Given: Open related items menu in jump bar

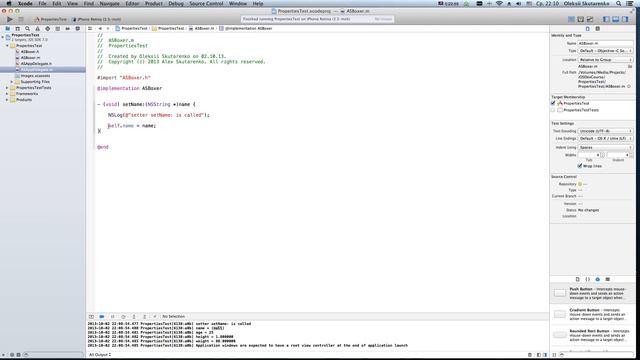Looking at the screenshot, I should (x=90, y=29).
